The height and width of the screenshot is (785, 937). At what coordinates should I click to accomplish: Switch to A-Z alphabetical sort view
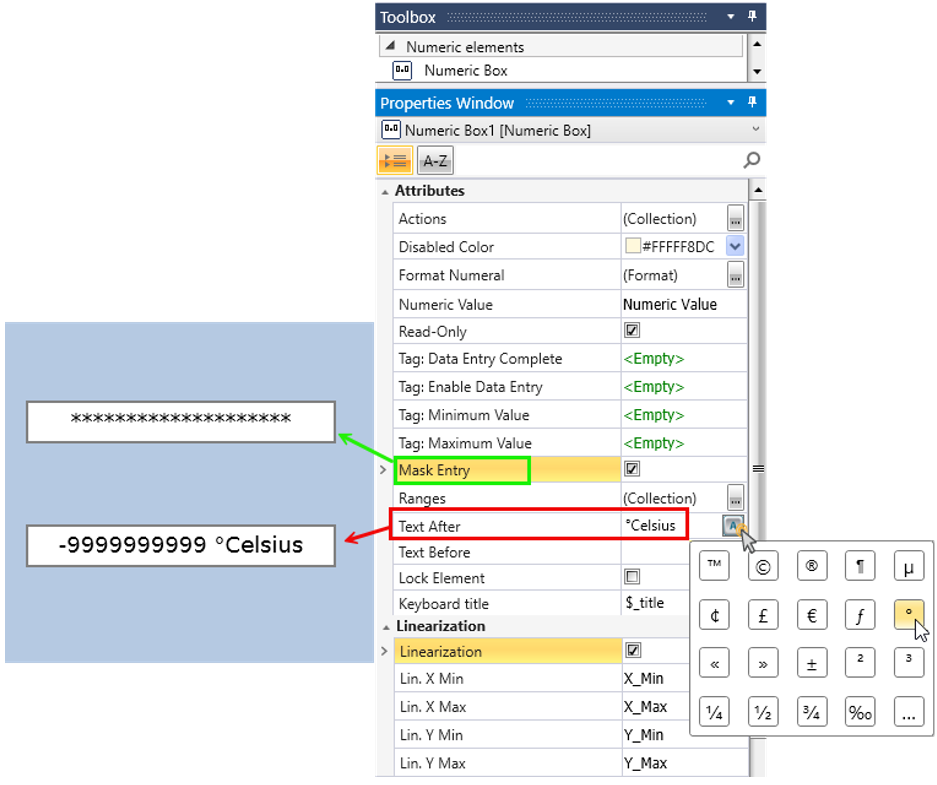435,161
